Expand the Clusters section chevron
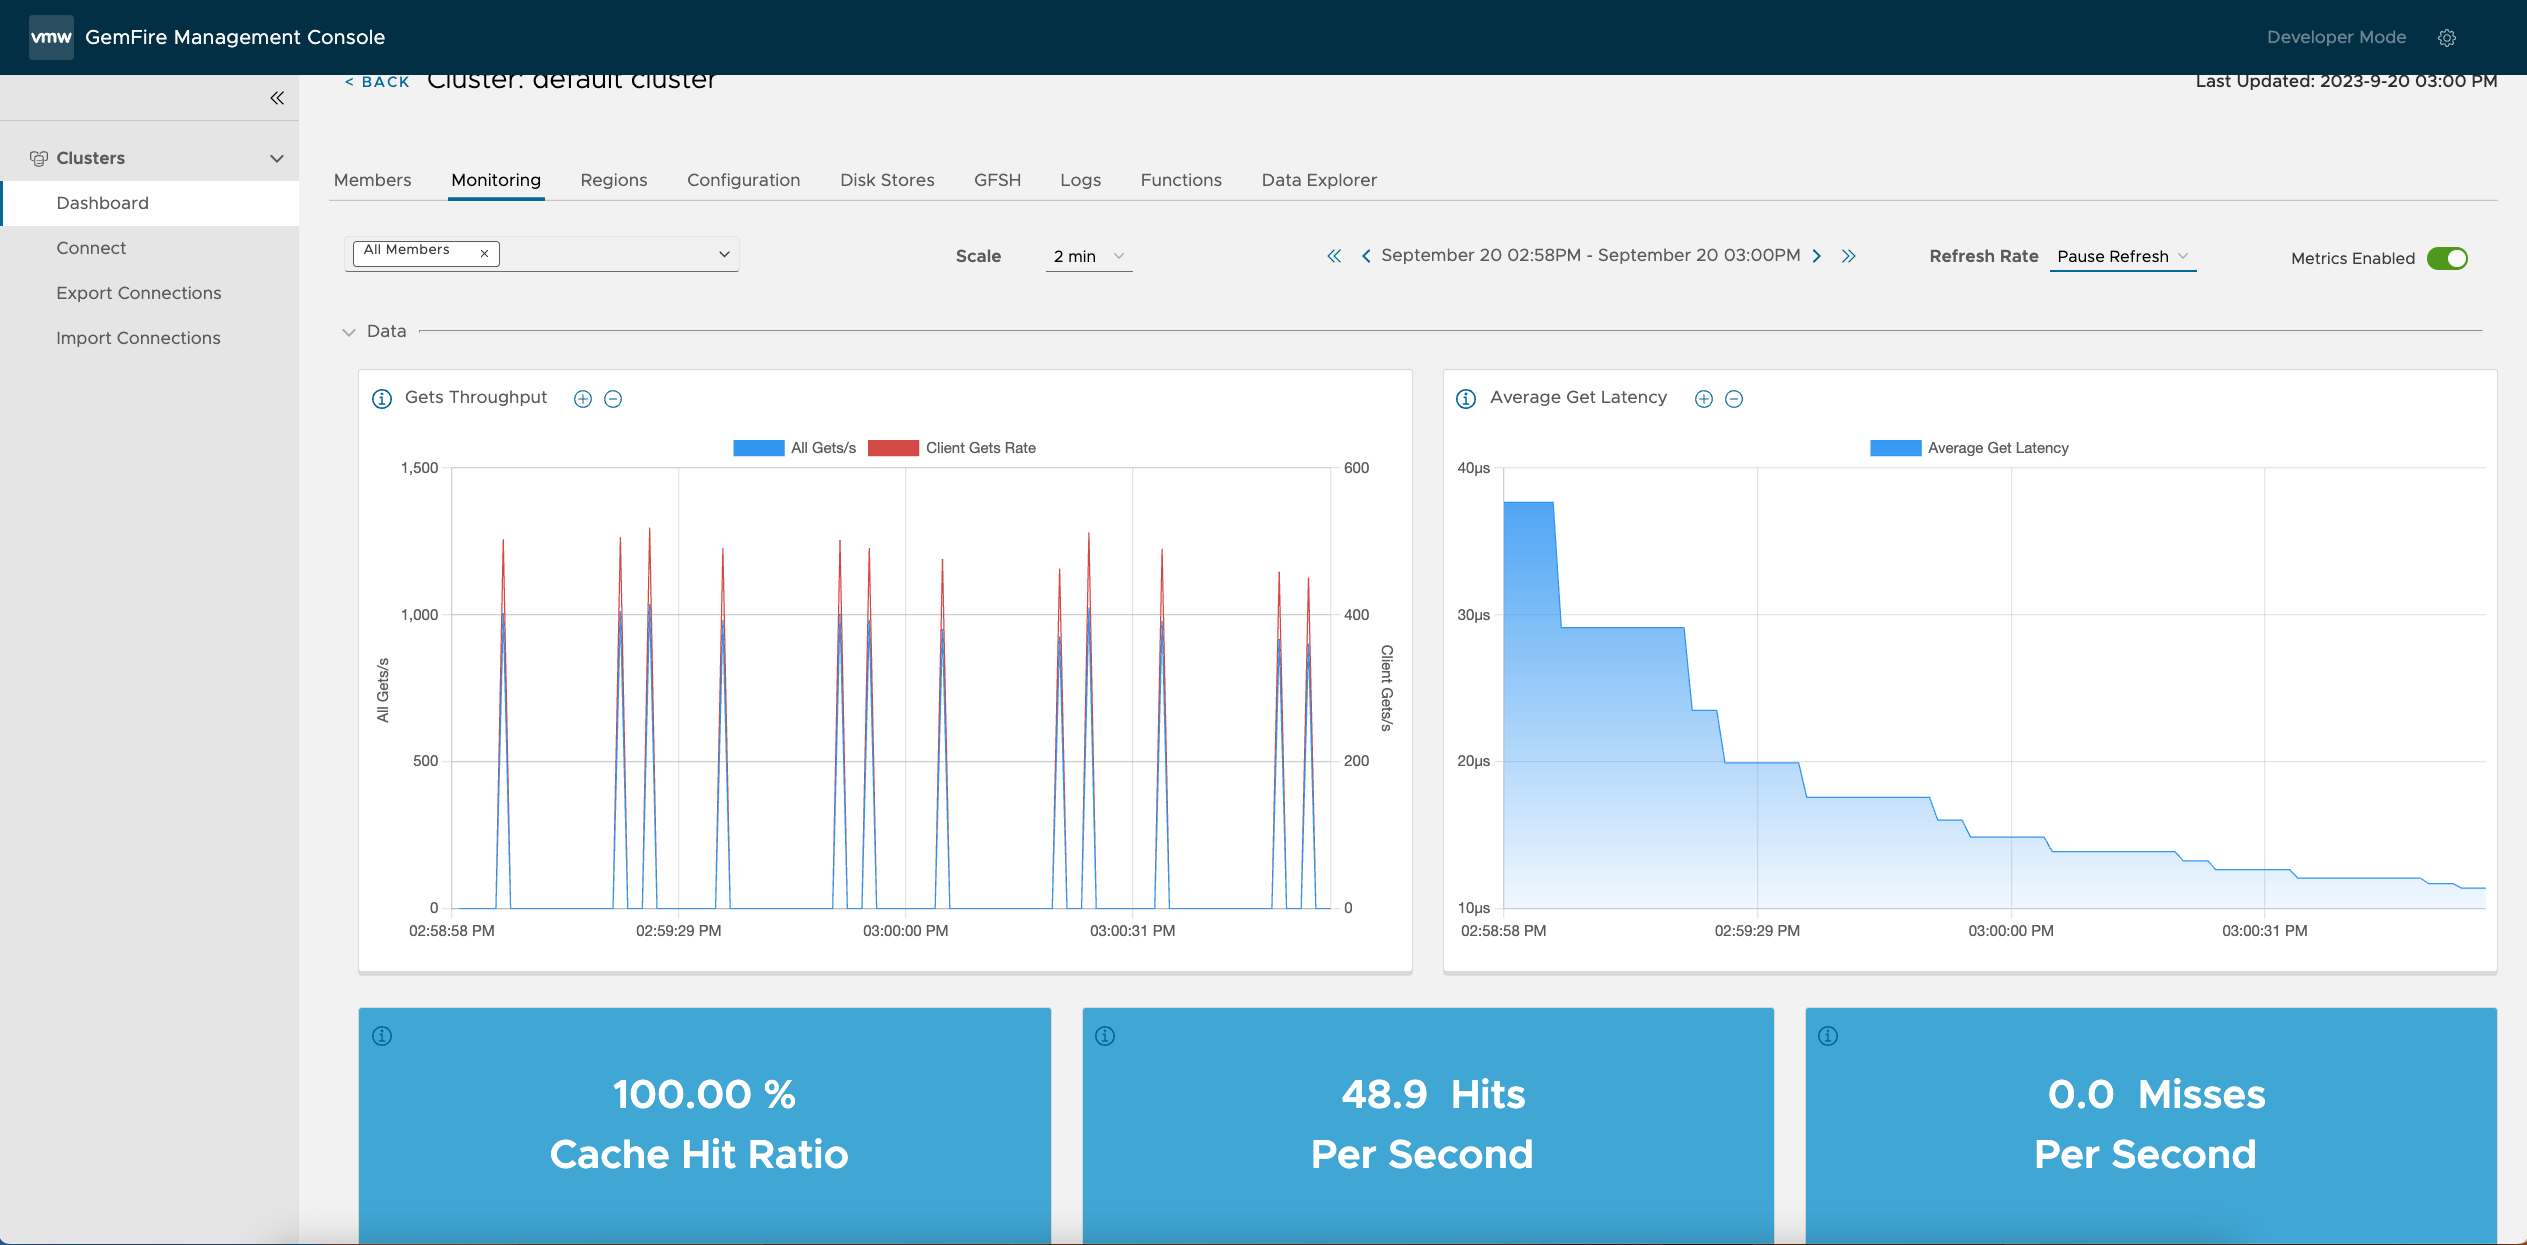Image resolution: width=2527 pixels, height=1245 pixels. click(x=277, y=158)
